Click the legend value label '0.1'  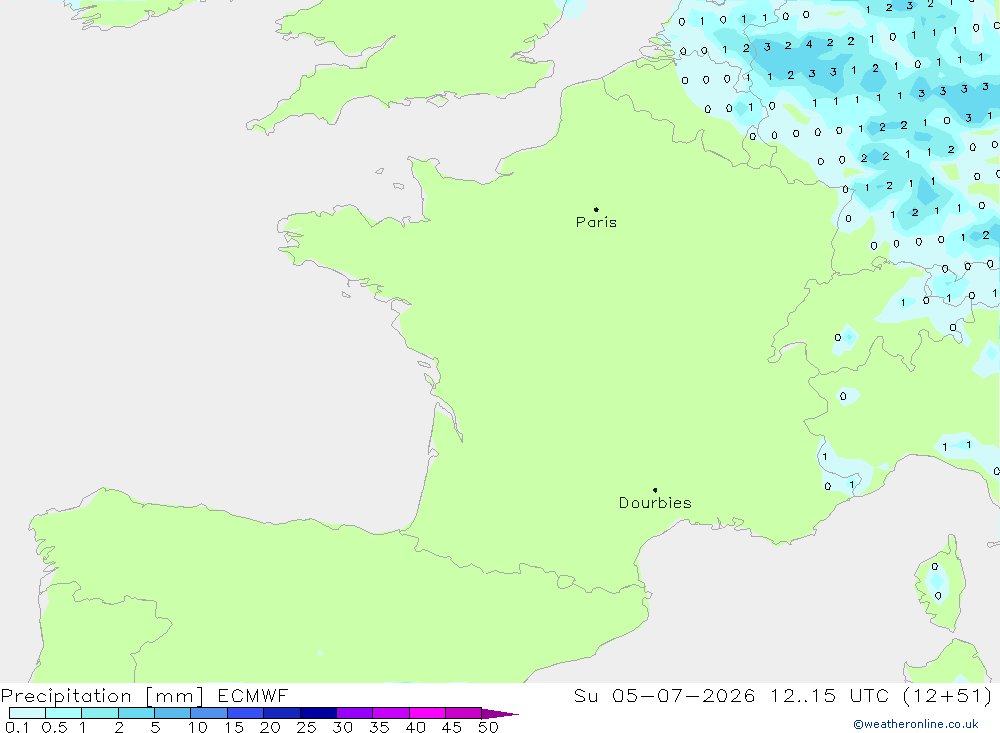coord(17,727)
